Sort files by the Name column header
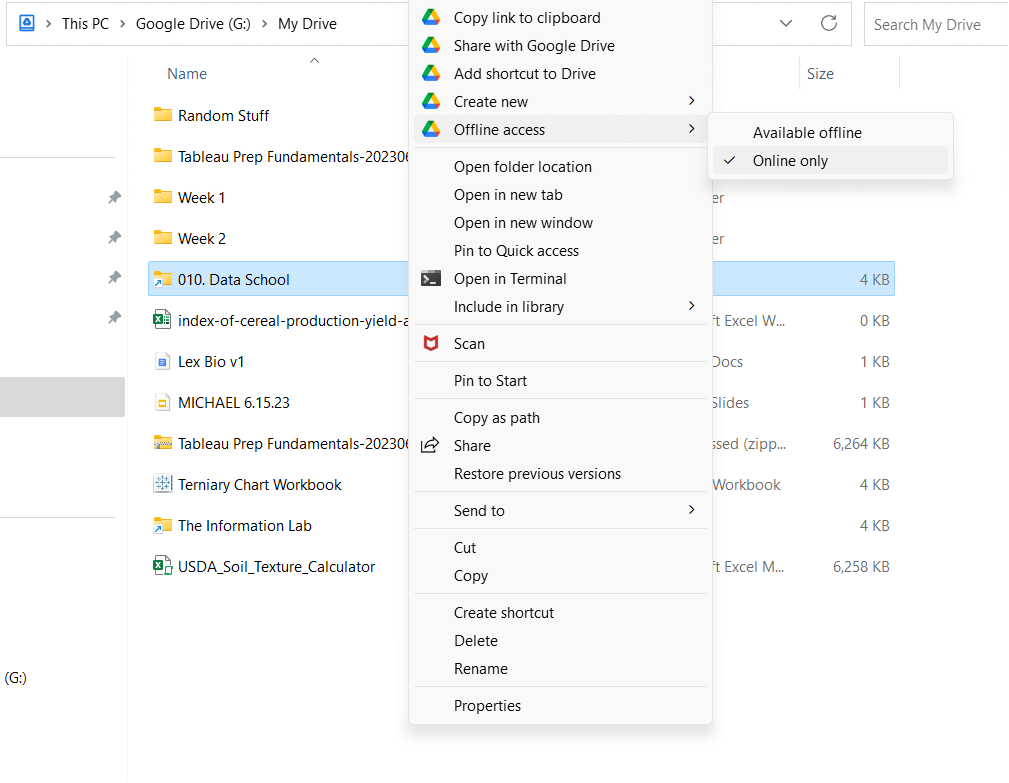 (x=187, y=74)
